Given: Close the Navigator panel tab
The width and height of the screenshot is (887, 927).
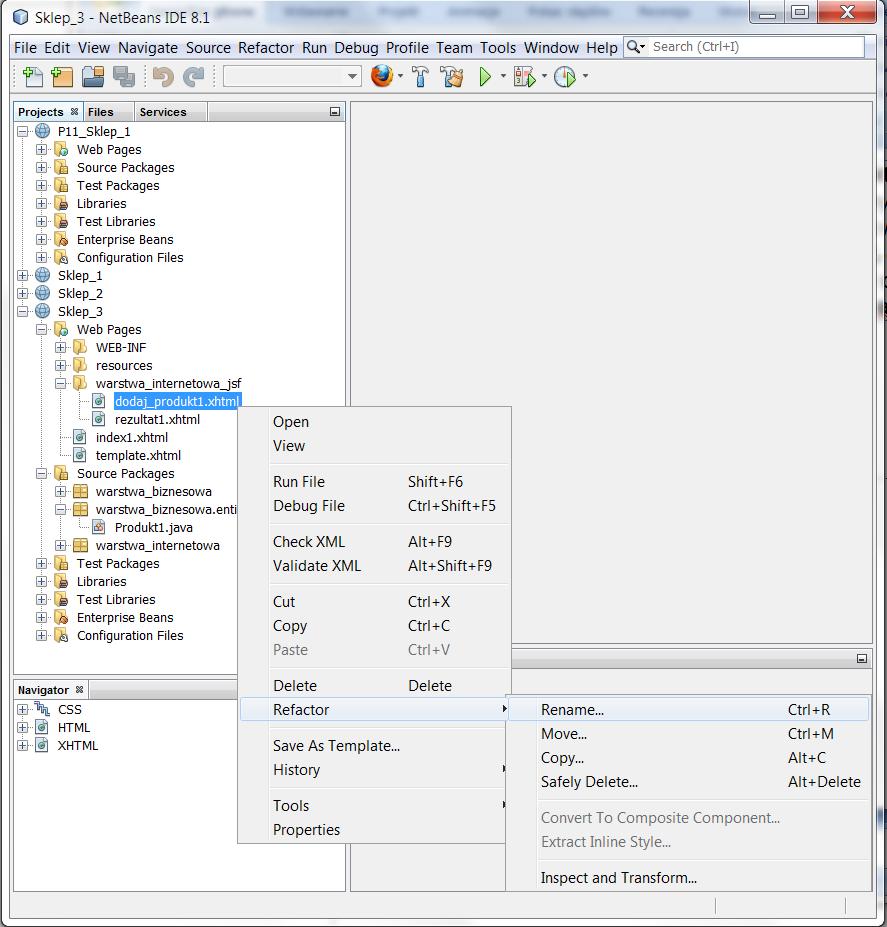Looking at the screenshot, I should (79, 689).
